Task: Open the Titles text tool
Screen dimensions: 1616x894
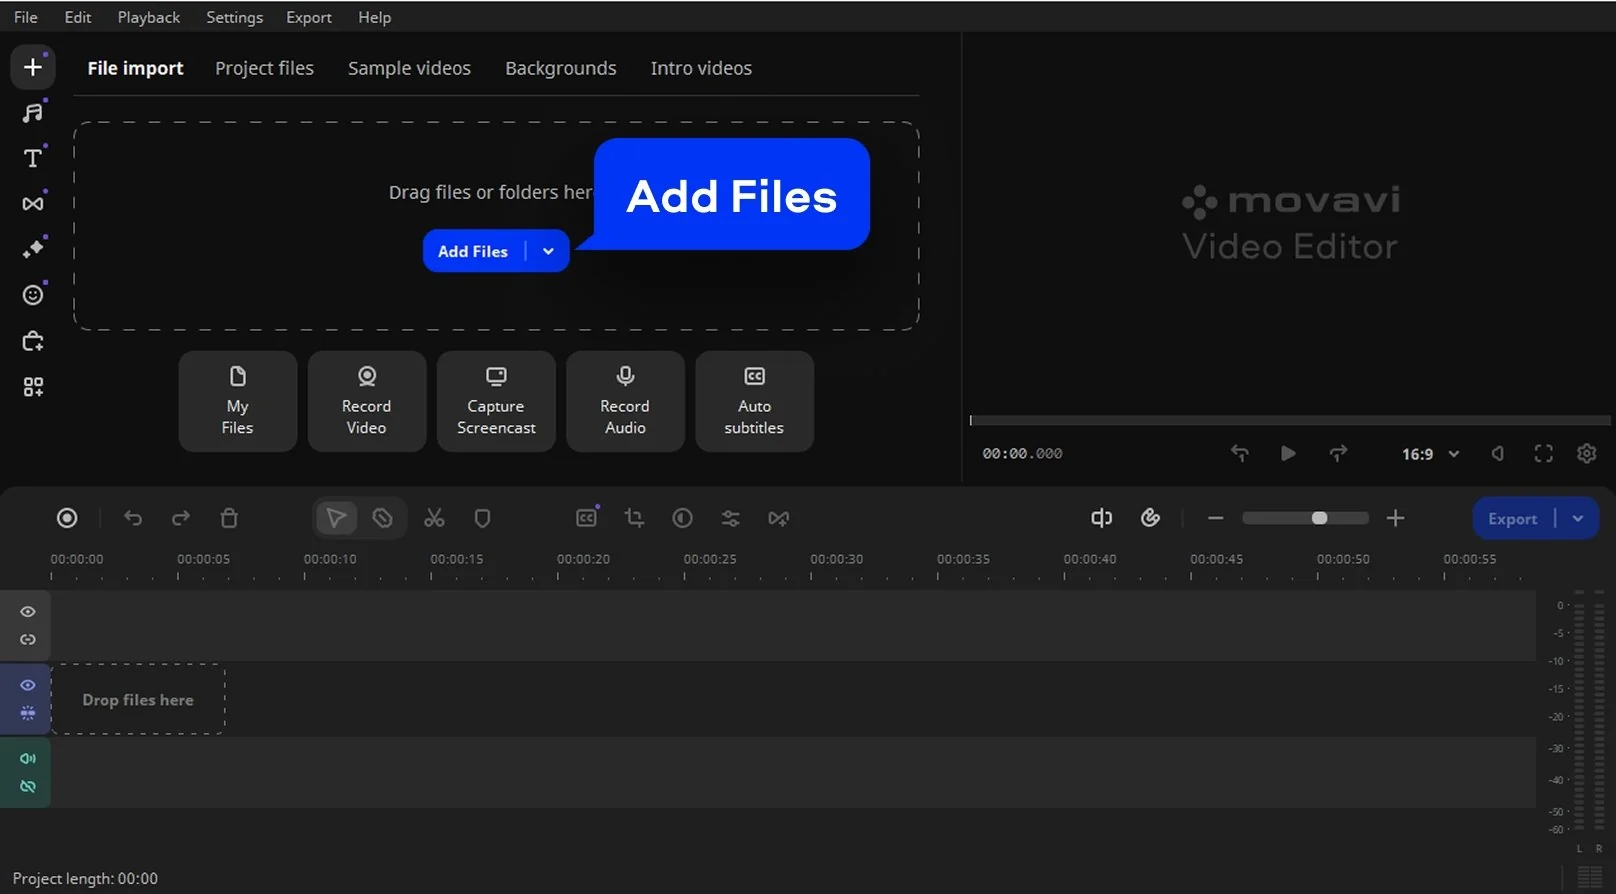Action: tap(33, 158)
